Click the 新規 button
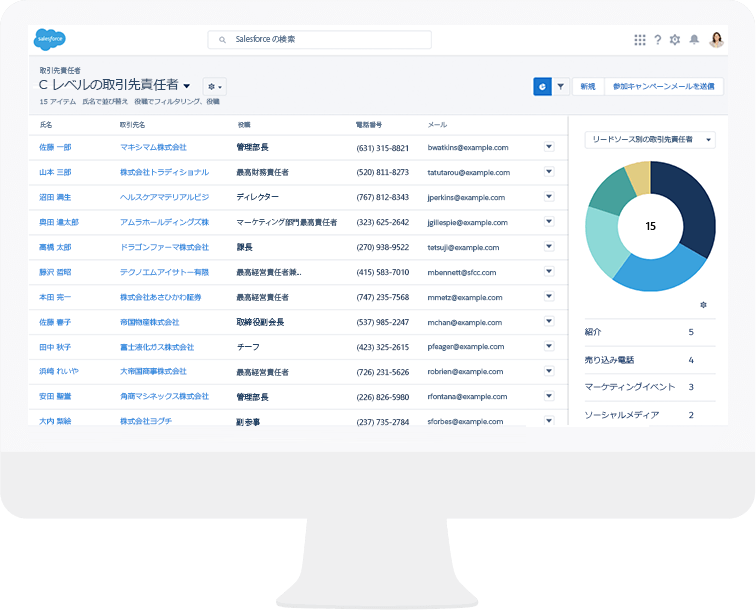 (587, 87)
